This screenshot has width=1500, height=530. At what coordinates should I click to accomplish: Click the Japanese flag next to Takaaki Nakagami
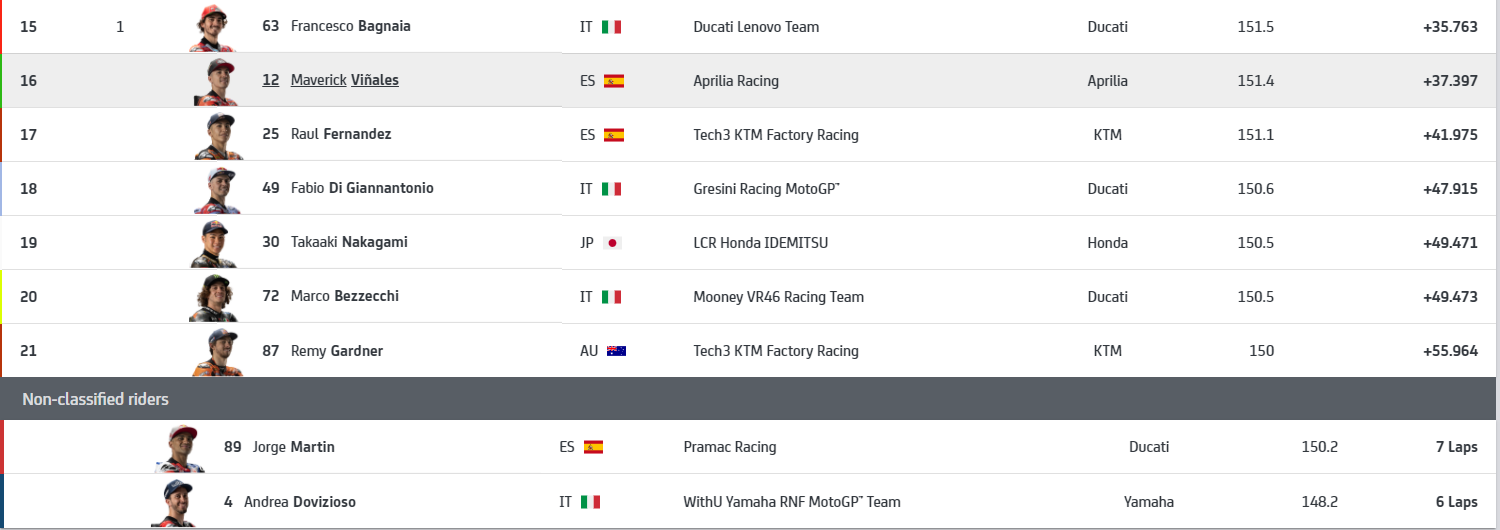(612, 243)
